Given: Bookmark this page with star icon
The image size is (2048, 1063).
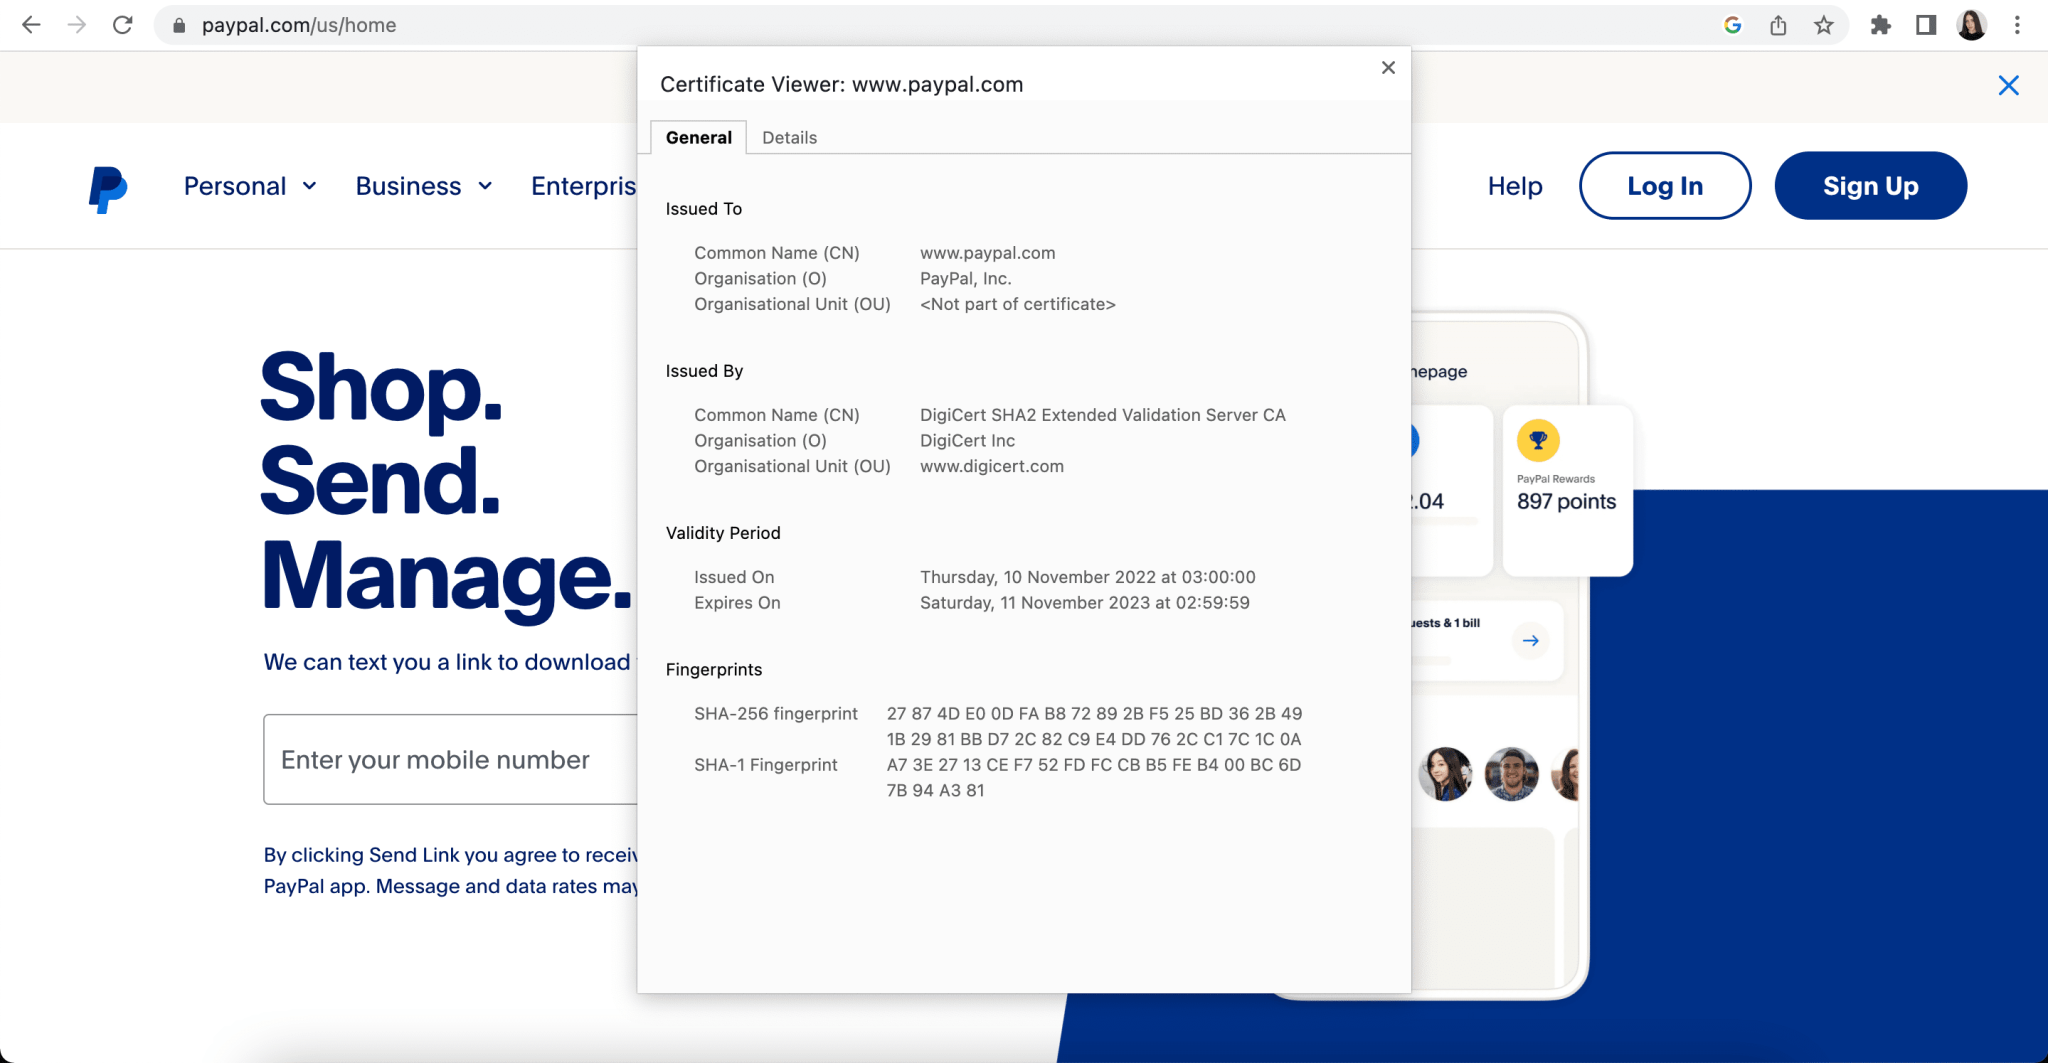Looking at the screenshot, I should tap(1824, 25).
